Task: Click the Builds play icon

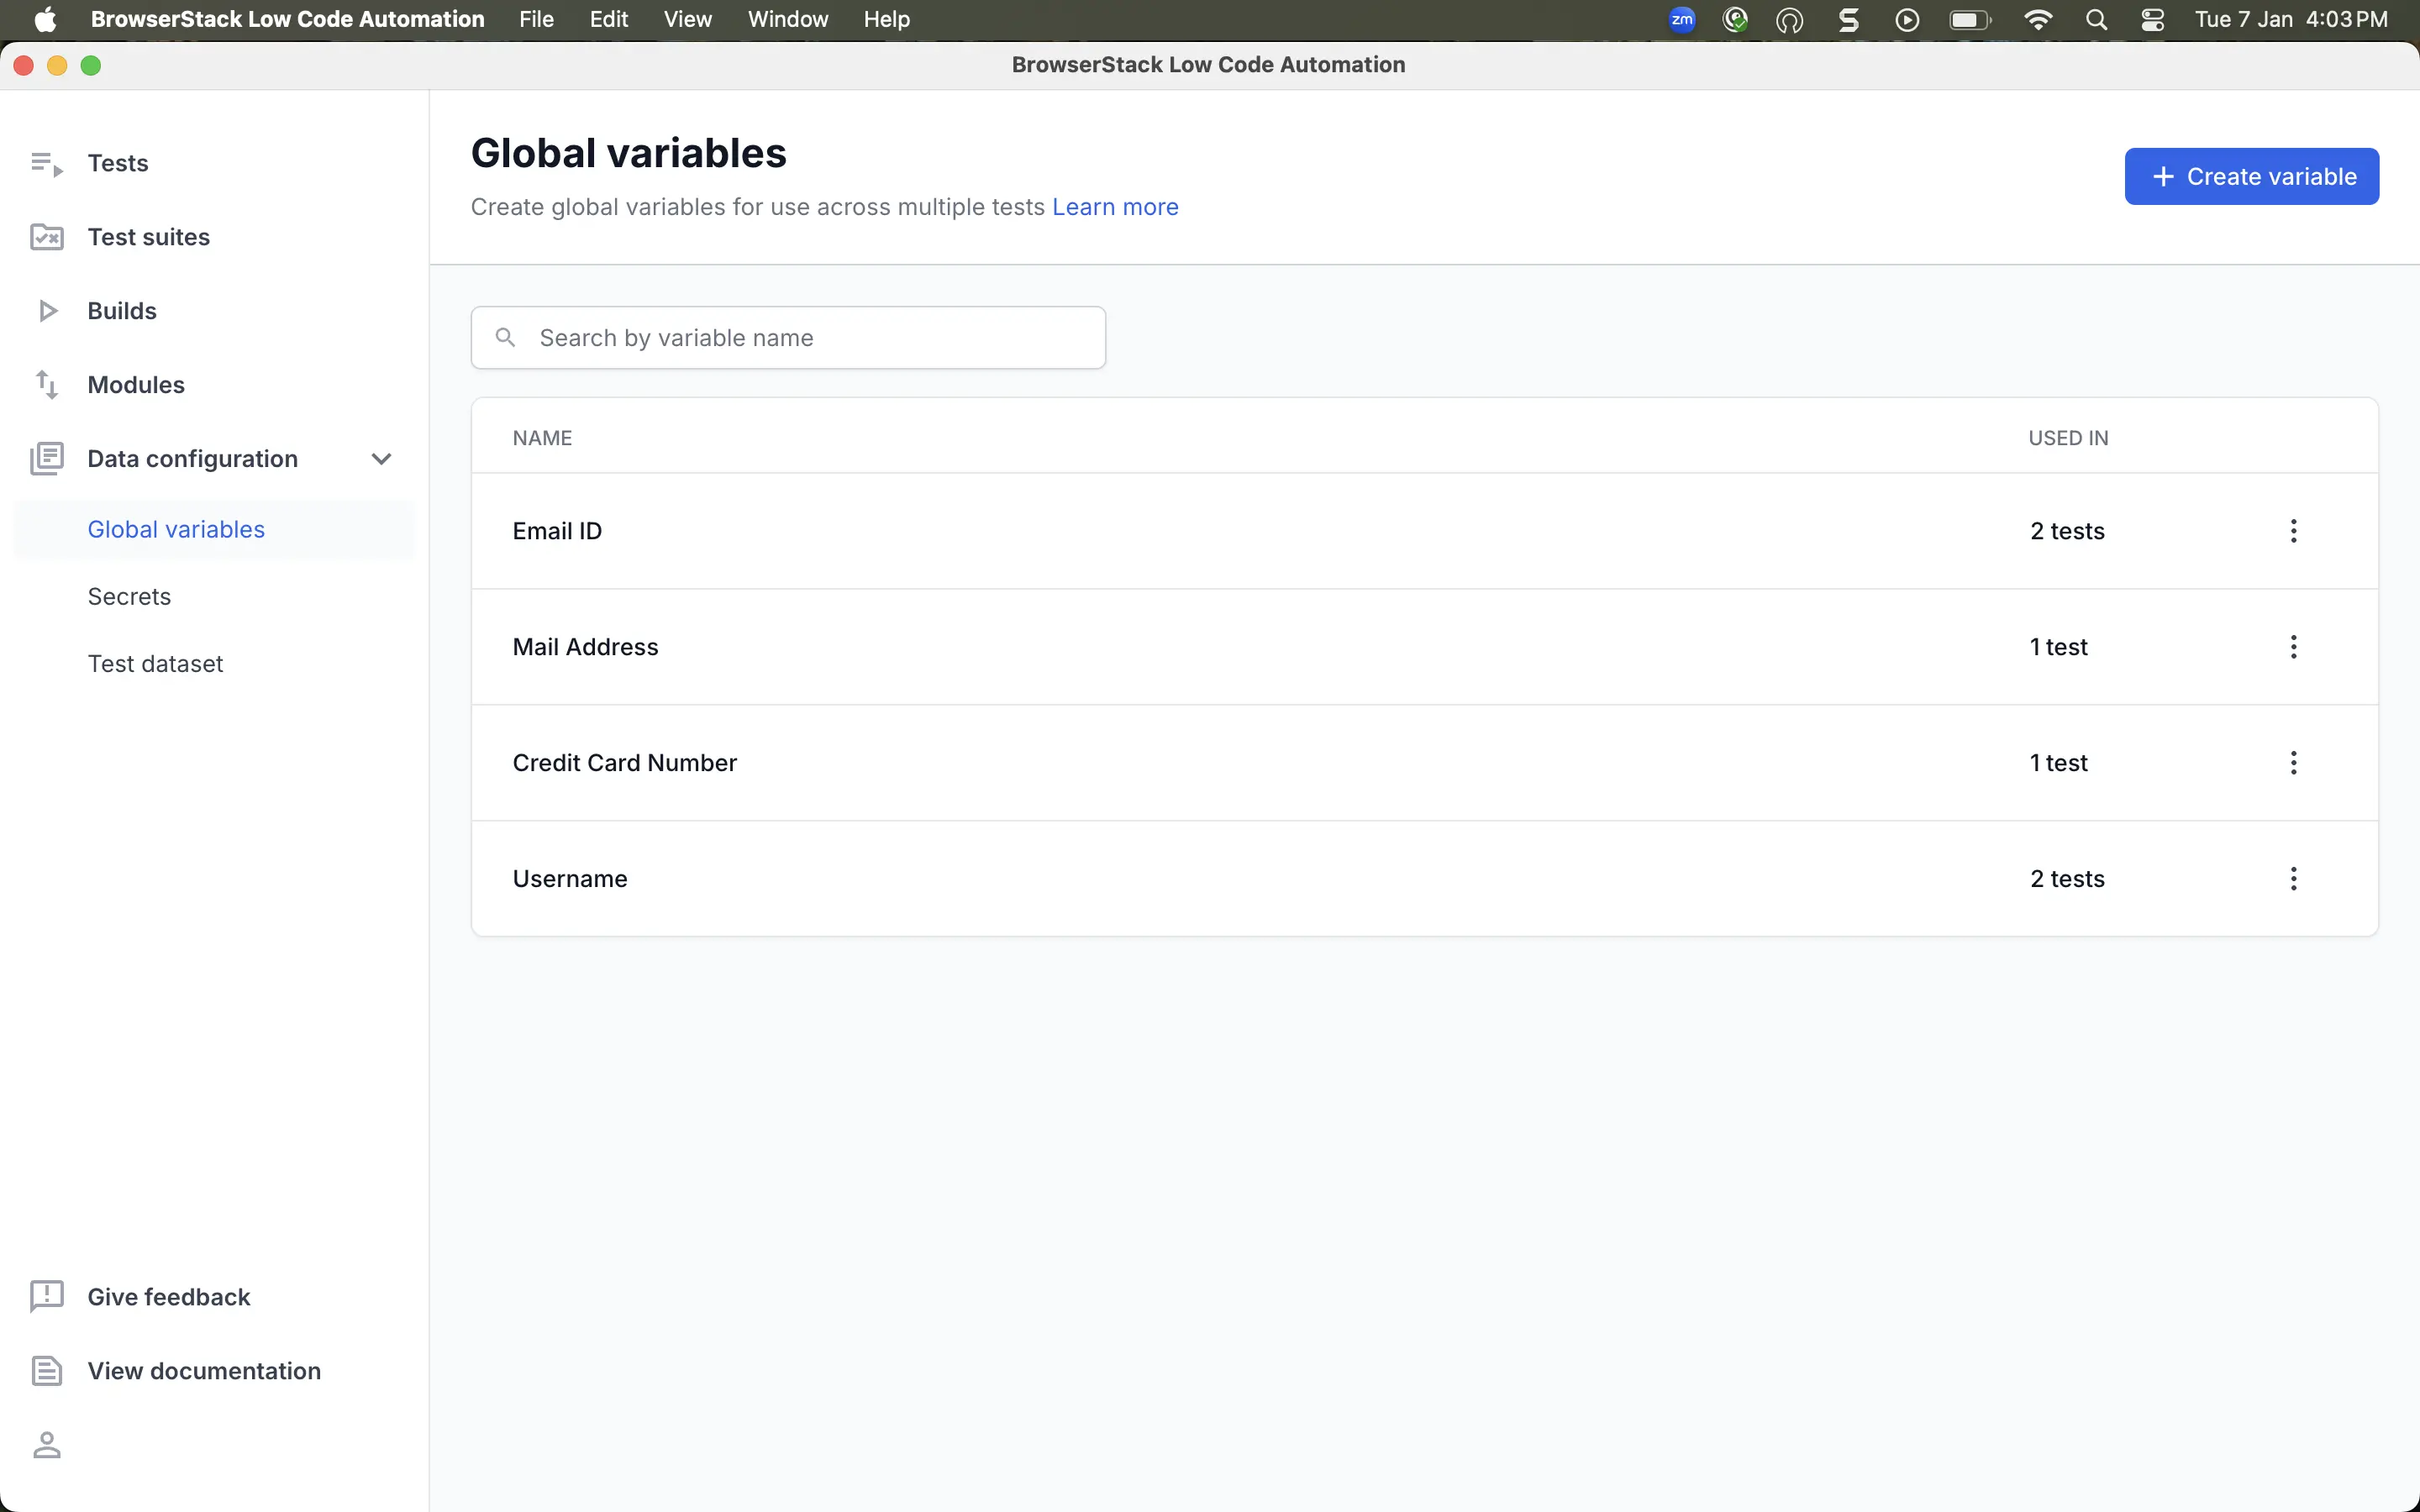Action: point(46,311)
